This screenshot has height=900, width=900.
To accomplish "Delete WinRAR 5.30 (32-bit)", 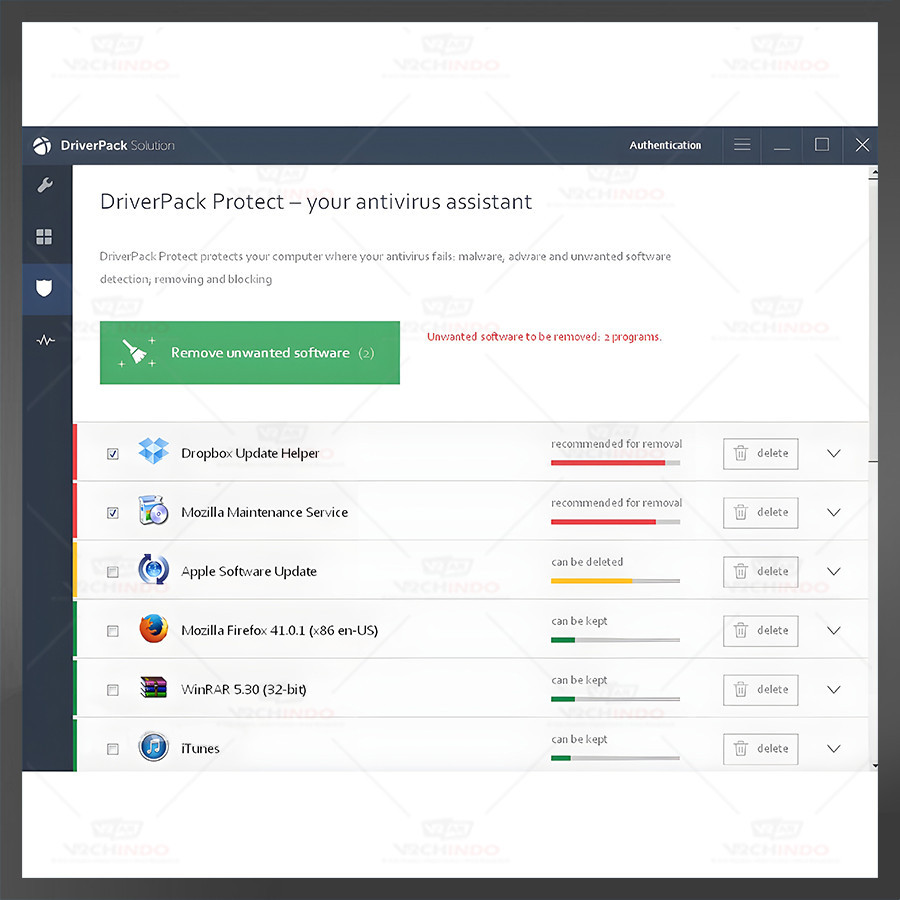I will click(761, 689).
